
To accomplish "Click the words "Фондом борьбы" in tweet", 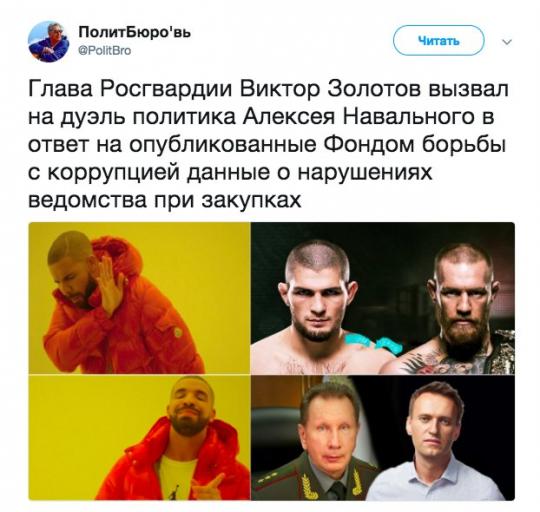I will (414, 145).
